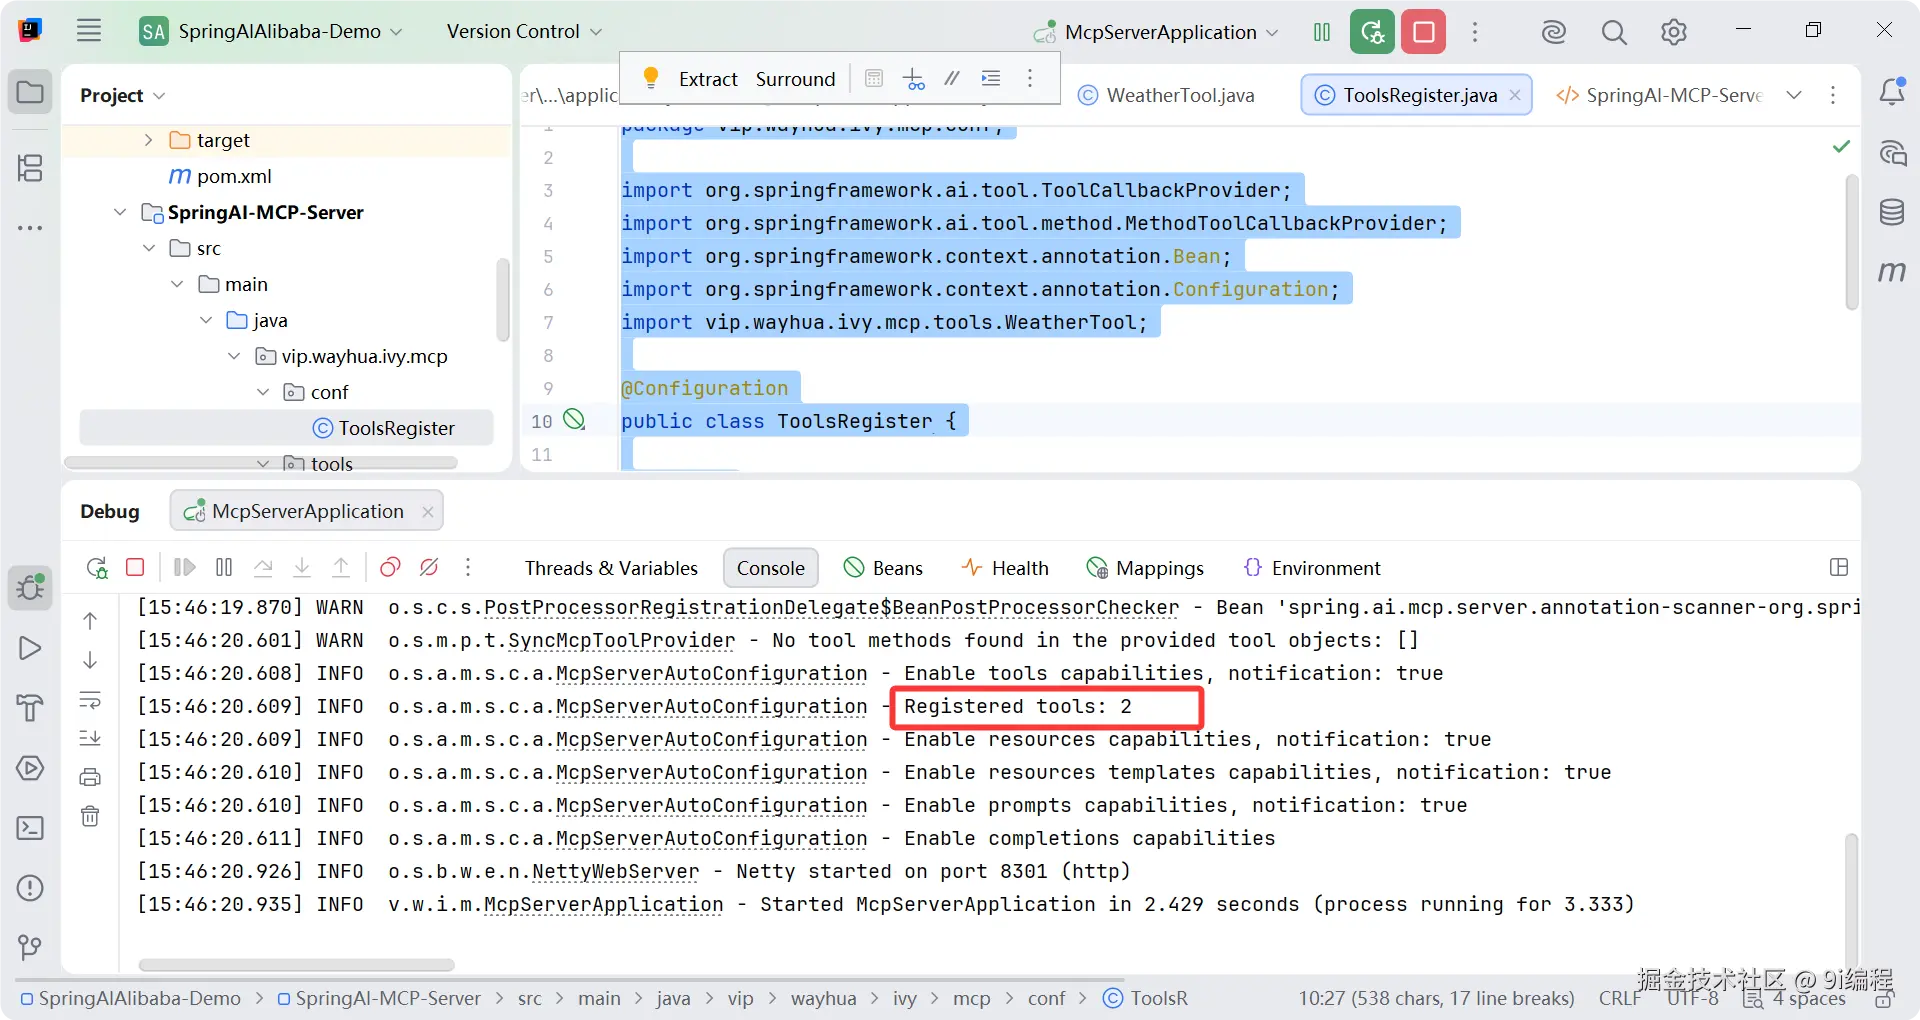The width and height of the screenshot is (1920, 1020).
Task: Toggle debug layout settings icon
Action: click(x=1838, y=567)
